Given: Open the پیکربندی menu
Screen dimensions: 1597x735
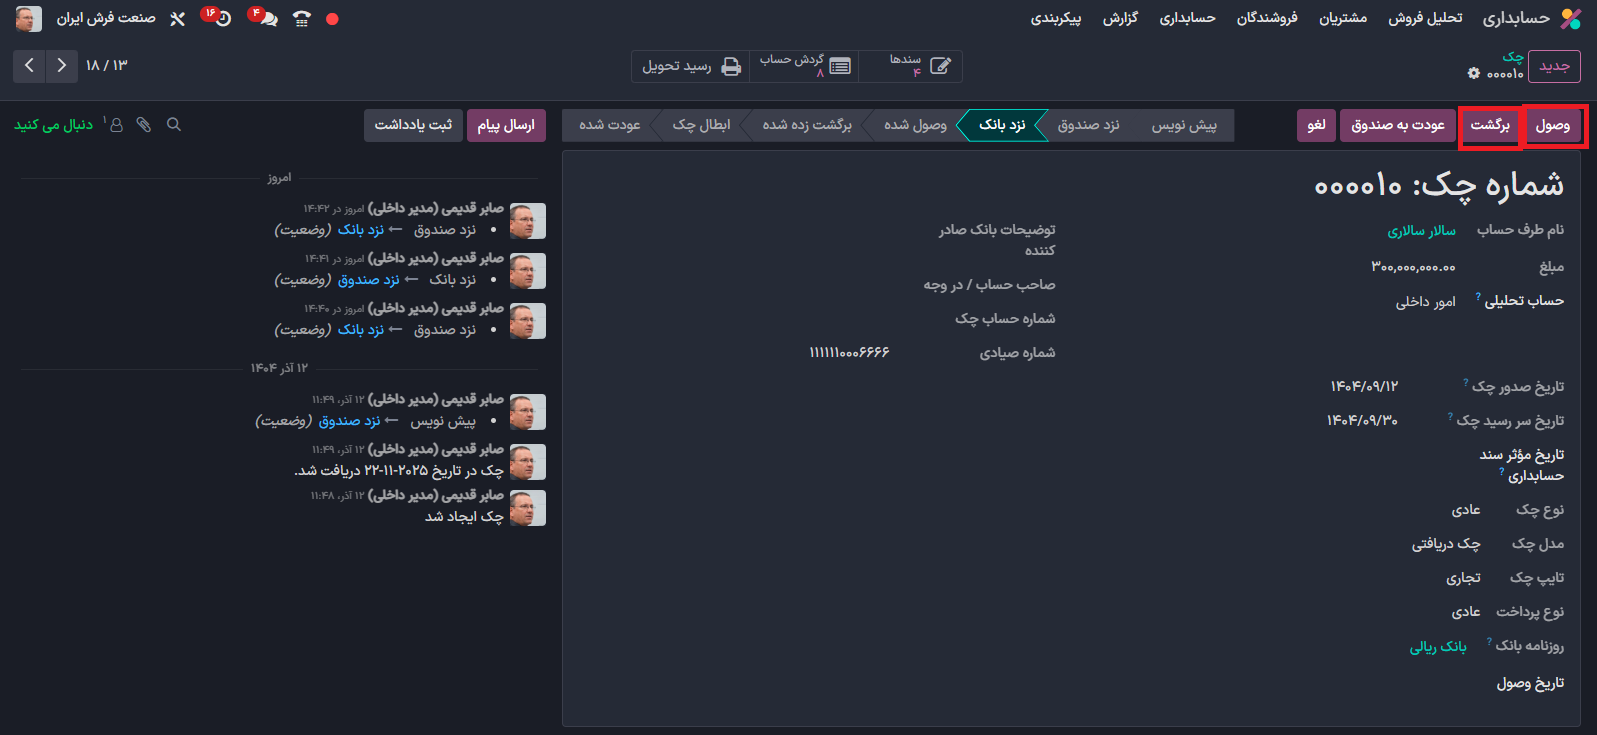Looking at the screenshot, I should (1056, 19).
